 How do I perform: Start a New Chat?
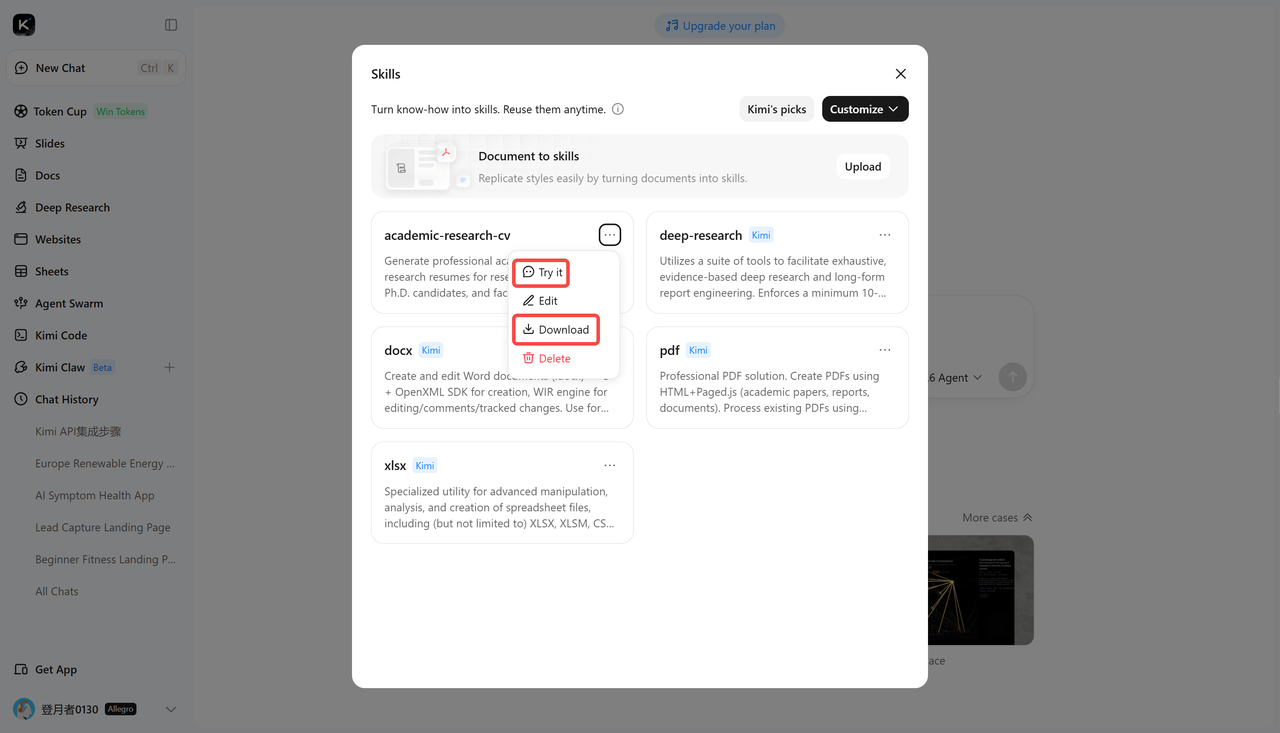96,68
